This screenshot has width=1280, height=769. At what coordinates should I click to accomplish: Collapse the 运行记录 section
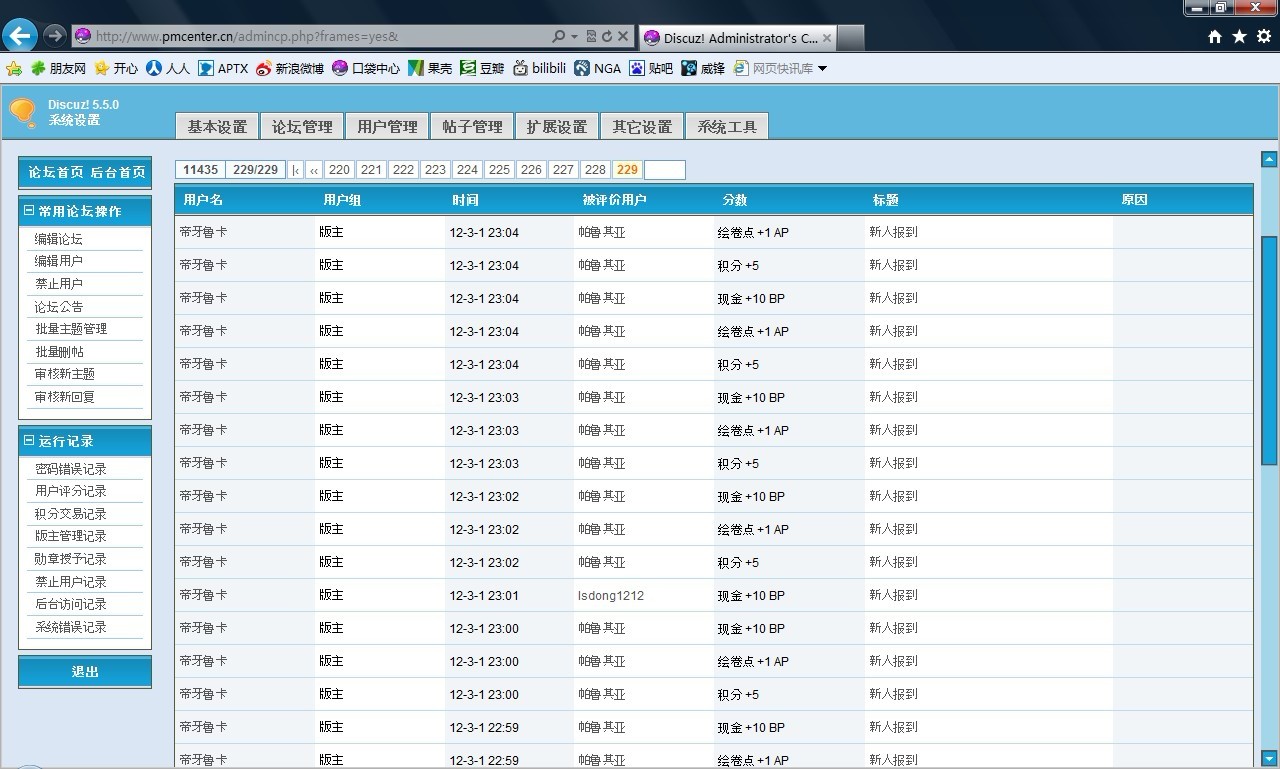29,441
